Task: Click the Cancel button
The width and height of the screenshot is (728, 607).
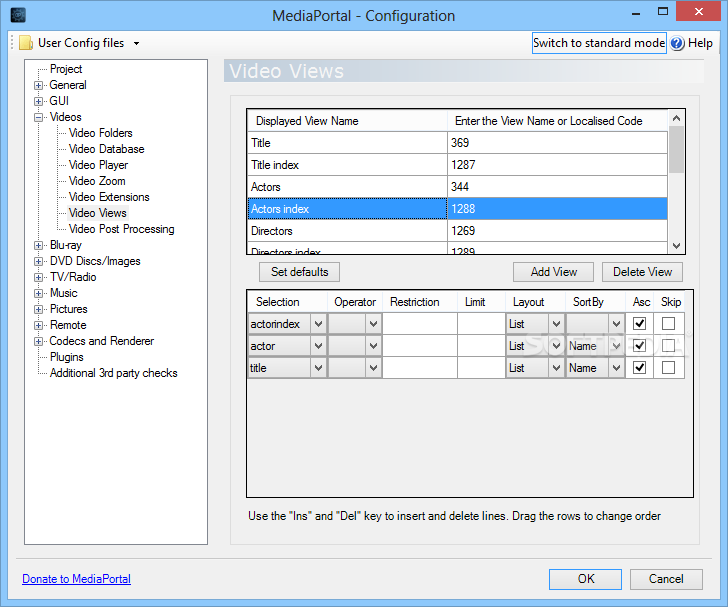Action: (x=666, y=579)
